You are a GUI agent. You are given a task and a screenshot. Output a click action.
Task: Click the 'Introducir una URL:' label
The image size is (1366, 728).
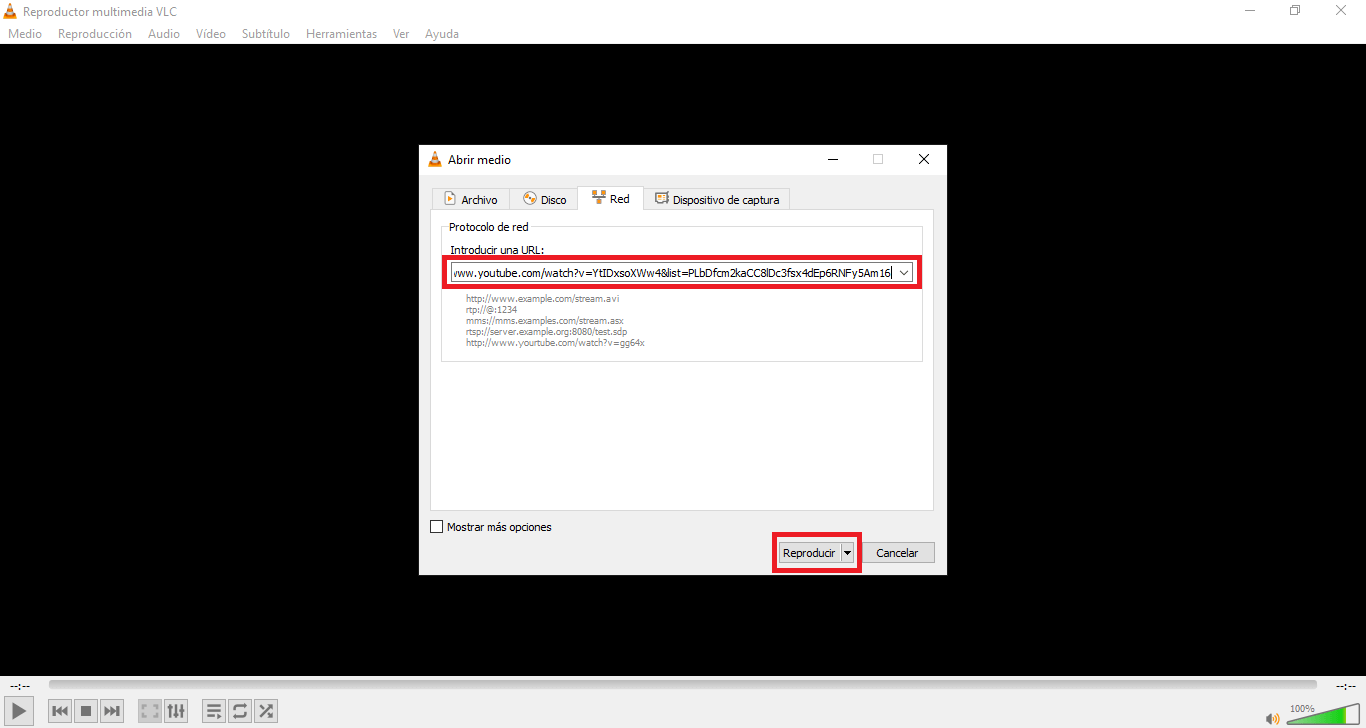click(497, 249)
